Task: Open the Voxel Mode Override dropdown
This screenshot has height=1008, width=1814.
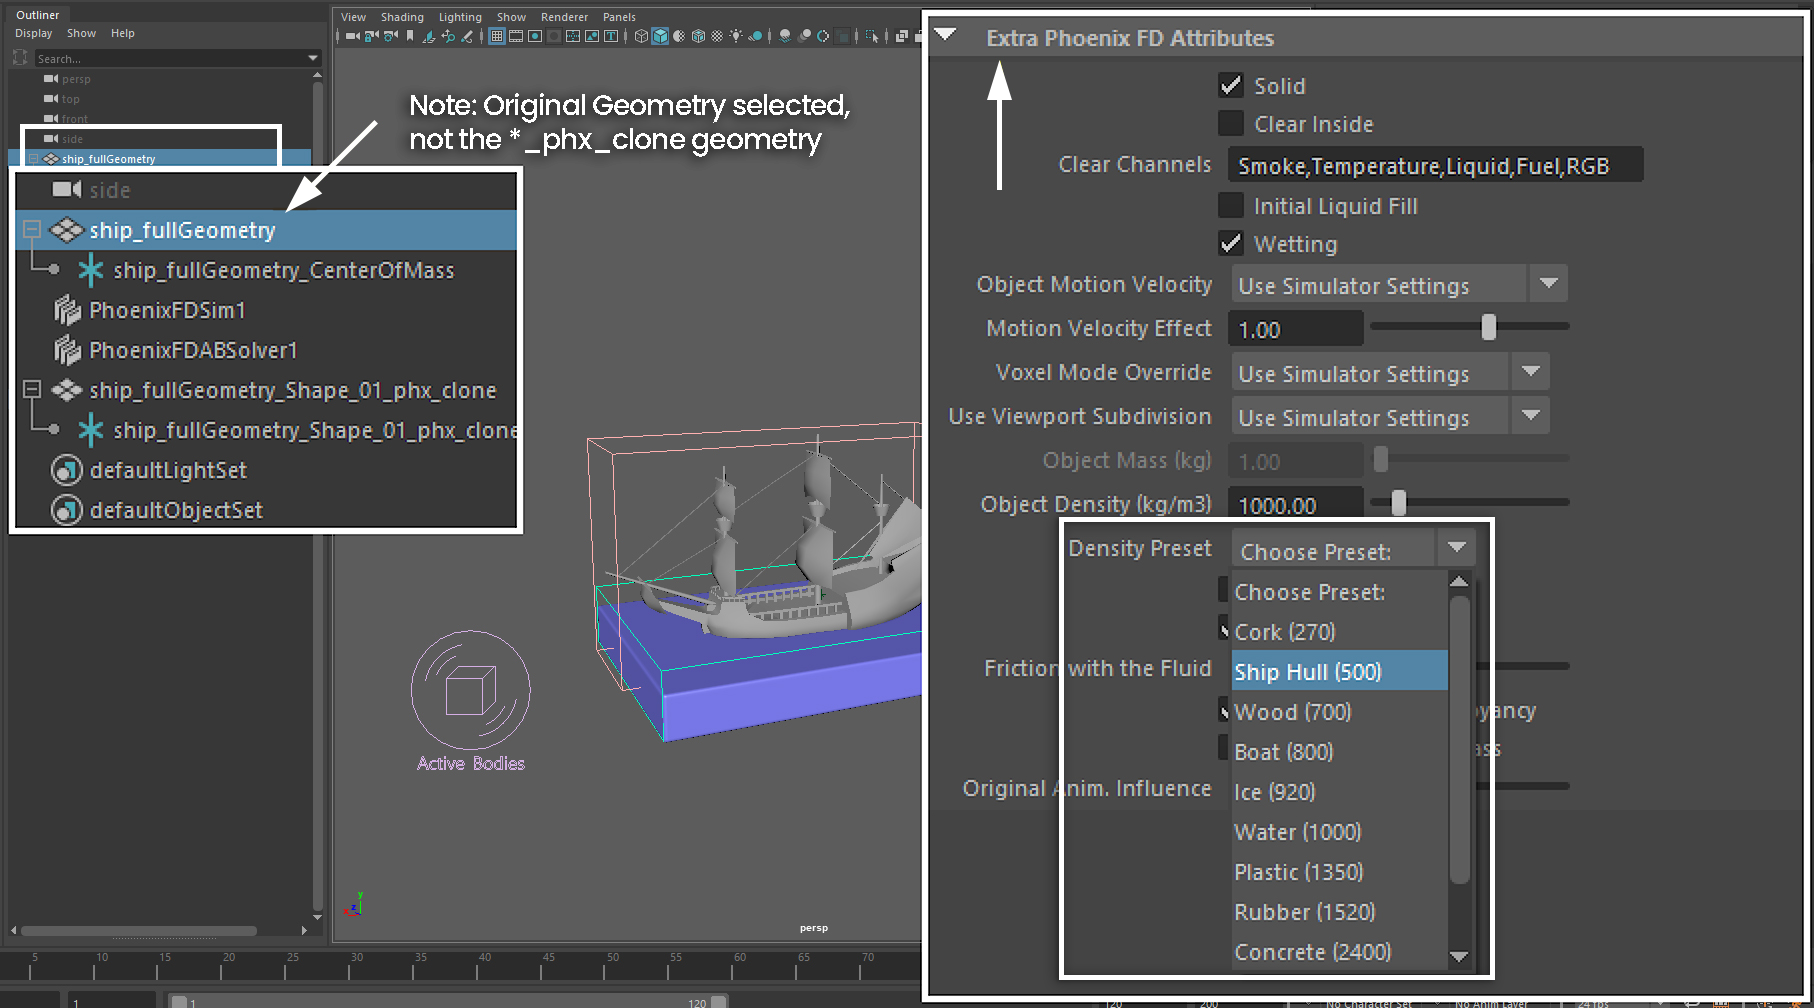Action: point(1390,373)
